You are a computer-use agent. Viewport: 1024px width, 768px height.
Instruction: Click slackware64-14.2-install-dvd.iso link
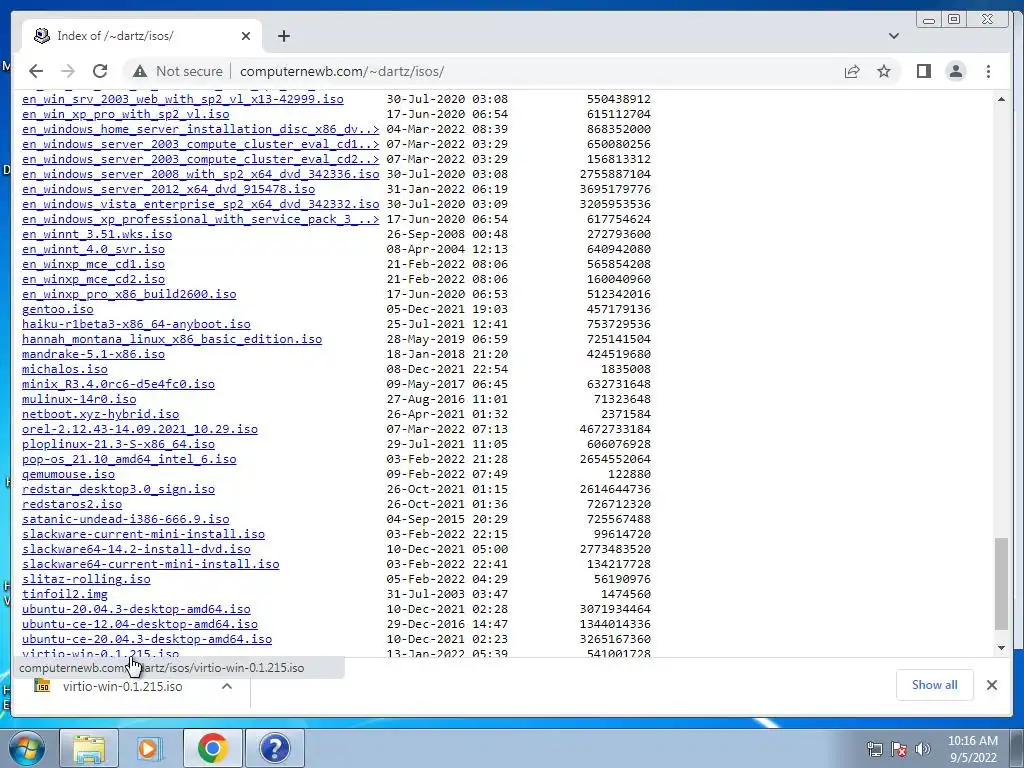coord(136,549)
